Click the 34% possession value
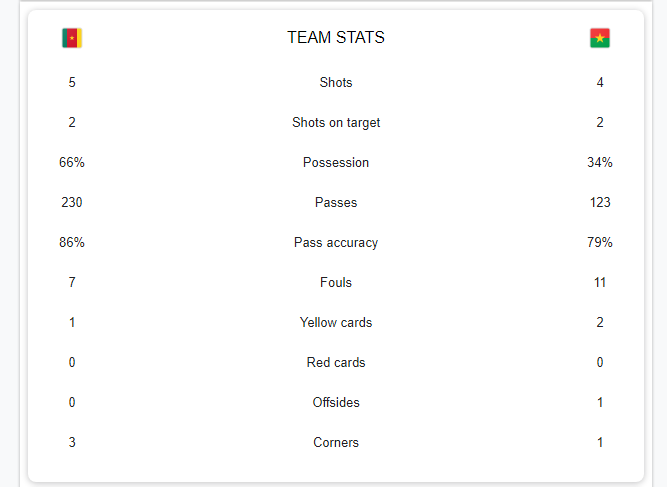 [x=600, y=162]
